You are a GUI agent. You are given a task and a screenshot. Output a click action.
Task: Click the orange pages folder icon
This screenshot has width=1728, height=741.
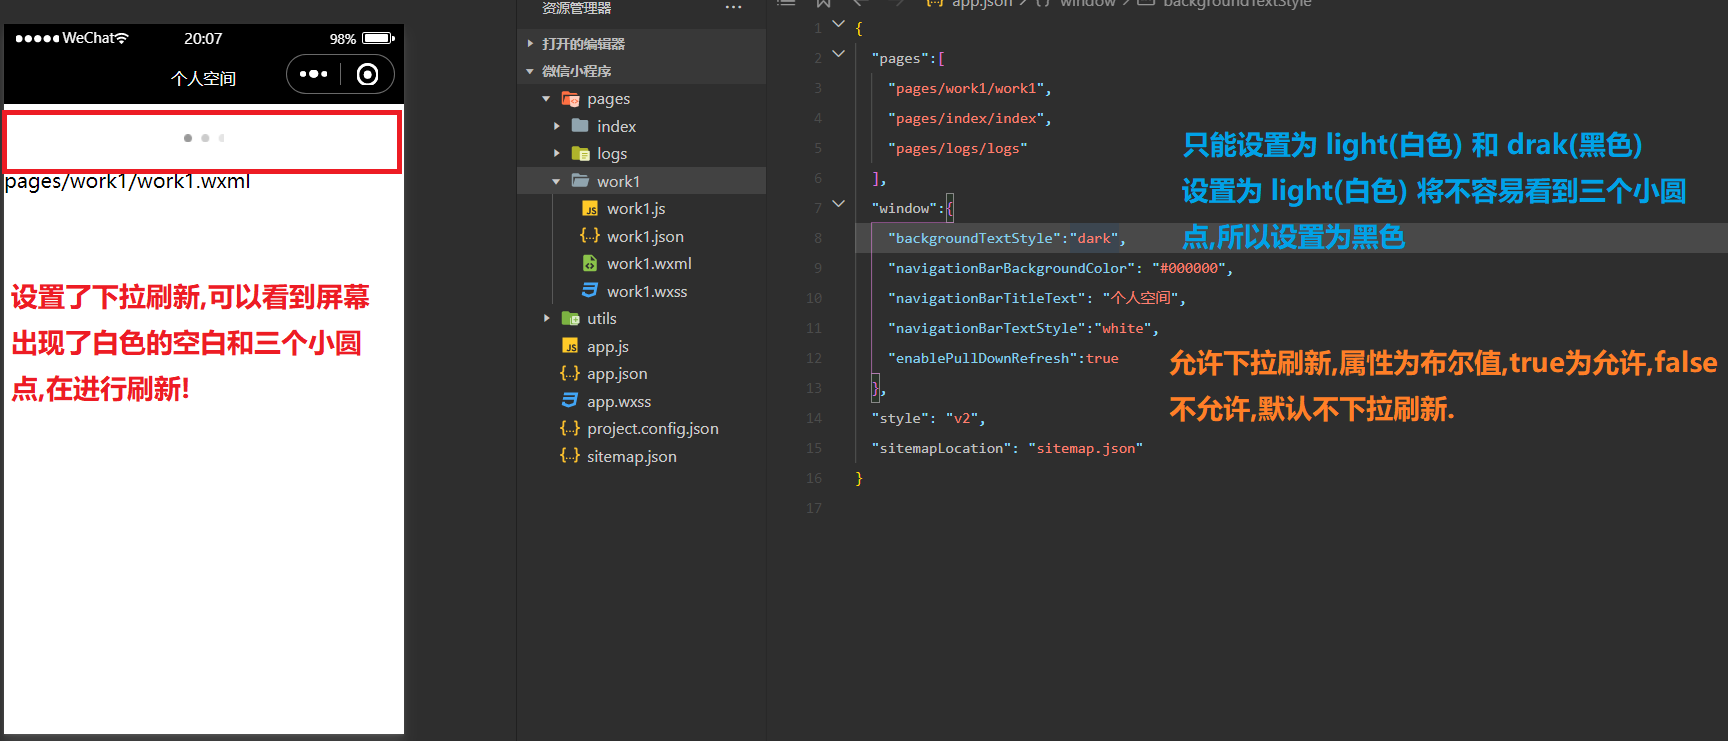570,98
